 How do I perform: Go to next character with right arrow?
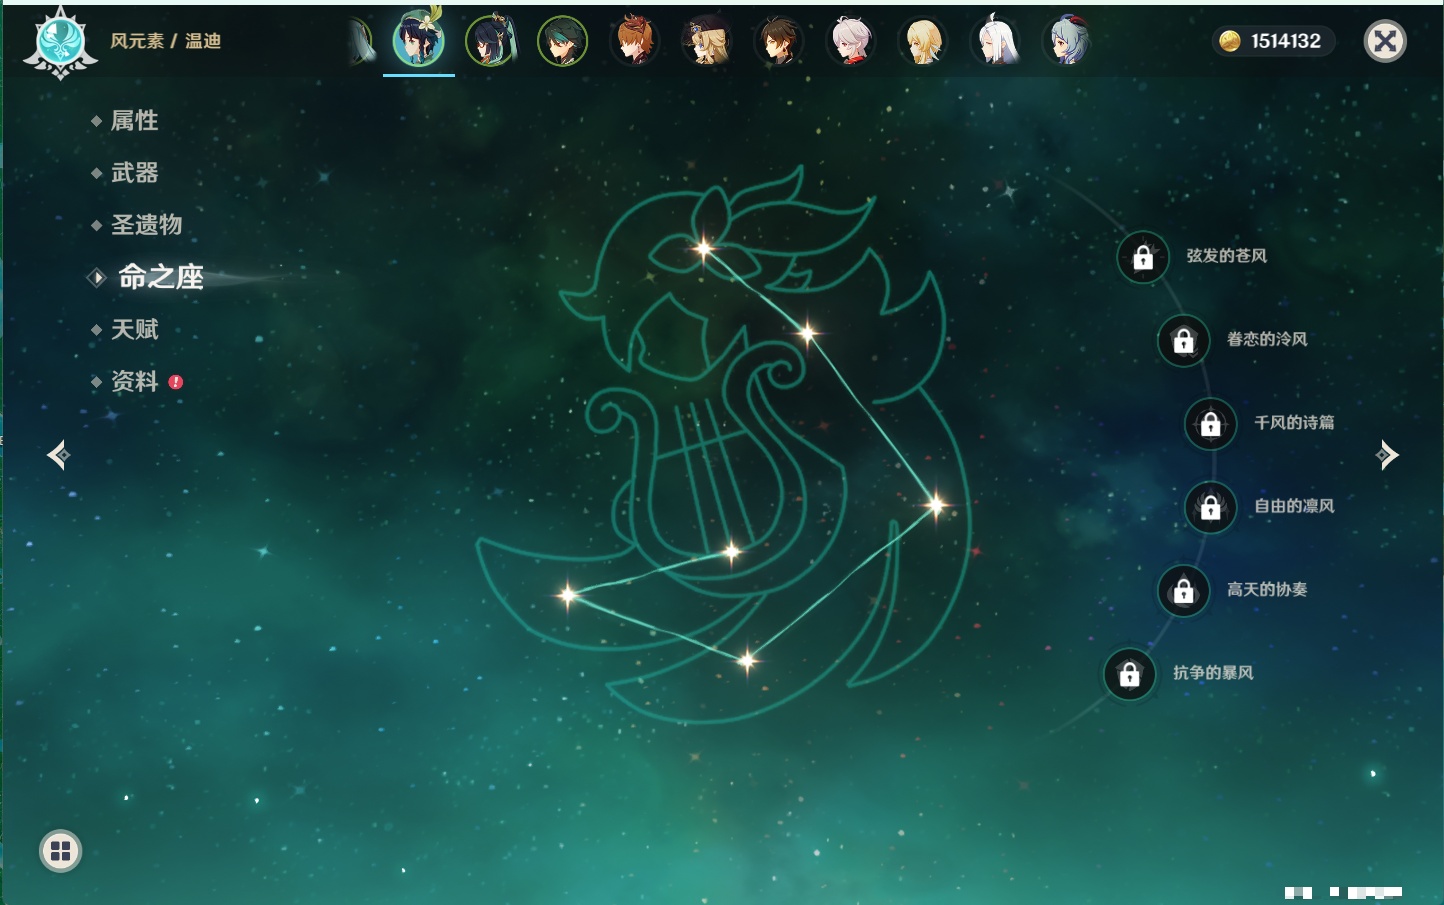click(x=1387, y=455)
